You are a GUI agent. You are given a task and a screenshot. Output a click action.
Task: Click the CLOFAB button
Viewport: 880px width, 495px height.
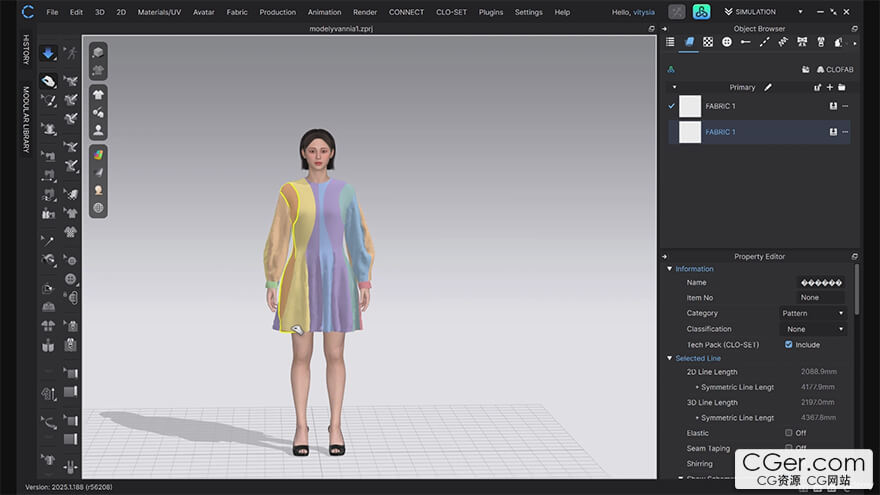835,70
